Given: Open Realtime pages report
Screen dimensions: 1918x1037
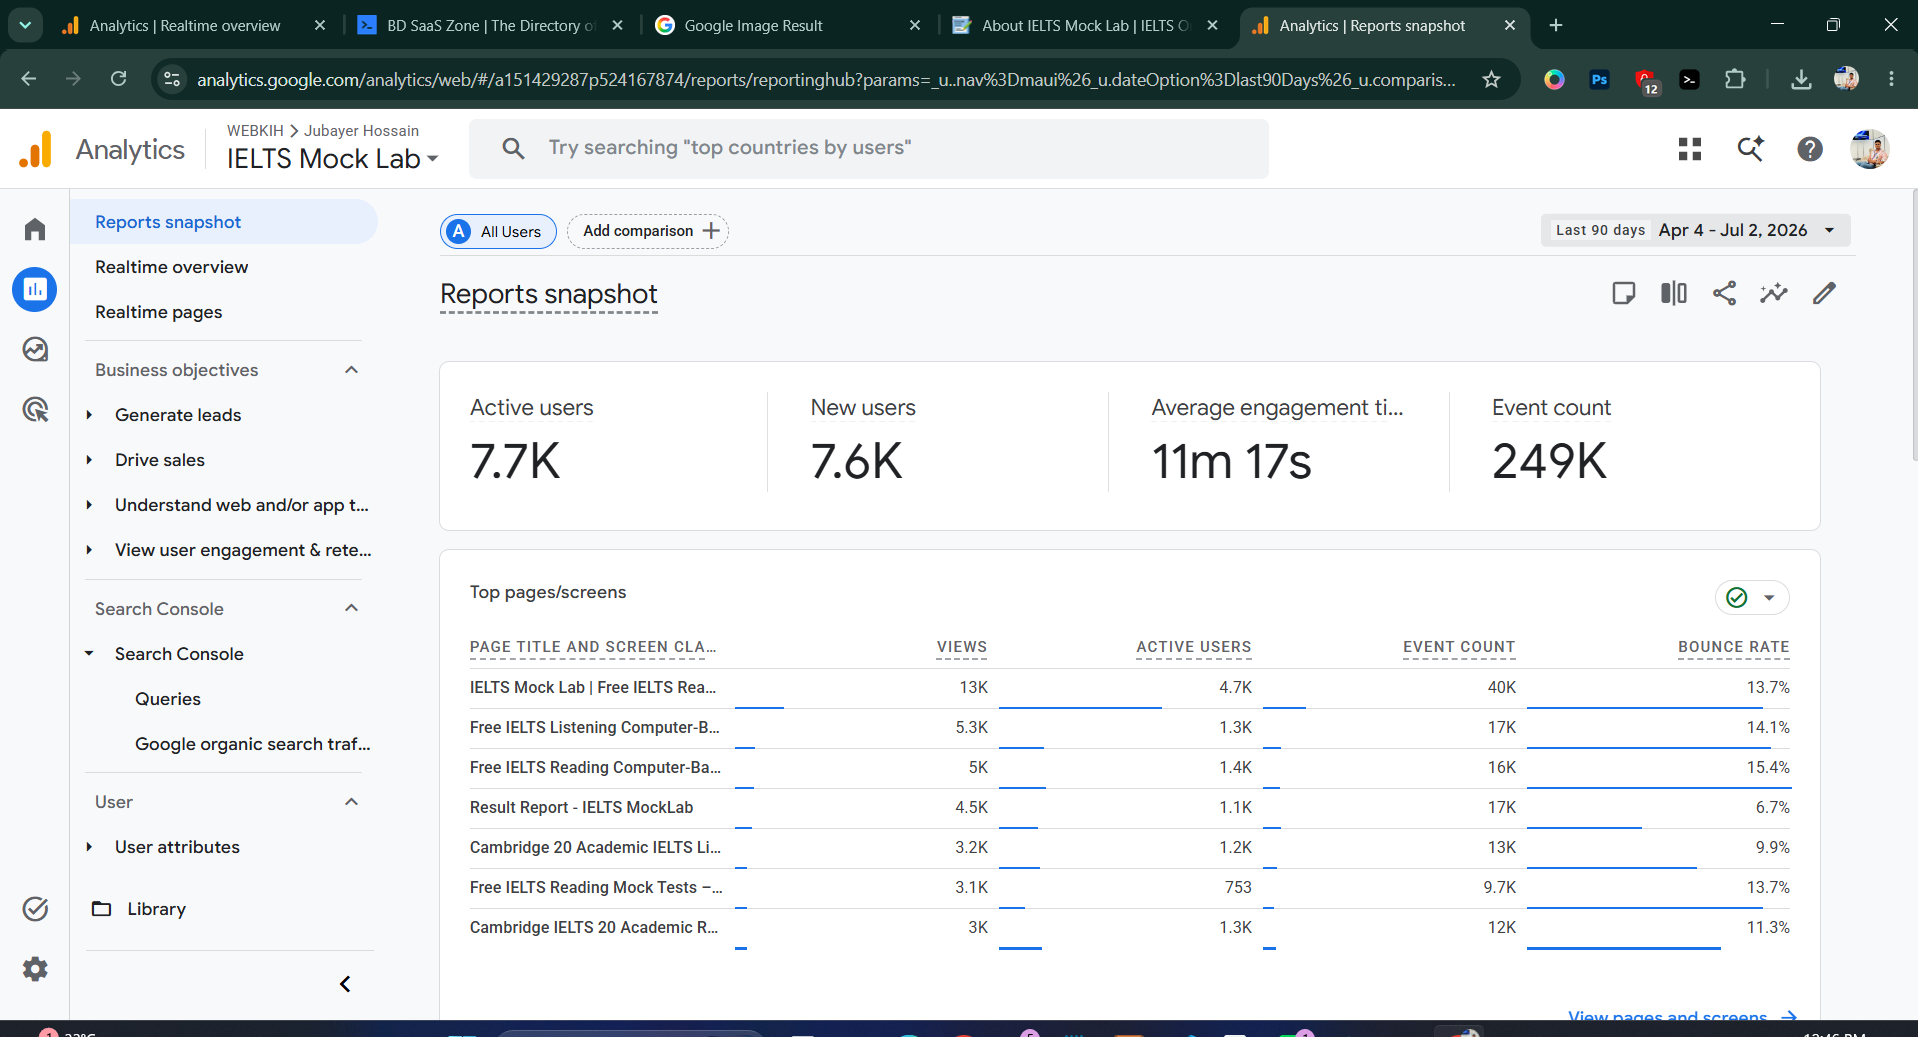Looking at the screenshot, I should coord(159,312).
